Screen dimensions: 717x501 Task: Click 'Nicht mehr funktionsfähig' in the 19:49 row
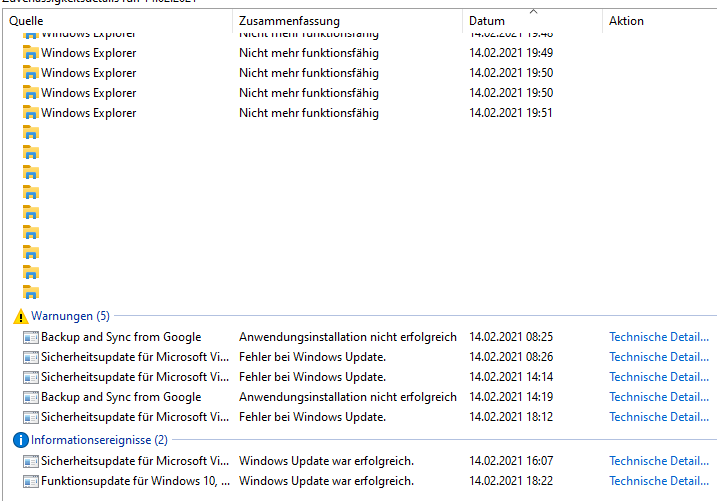(309, 53)
